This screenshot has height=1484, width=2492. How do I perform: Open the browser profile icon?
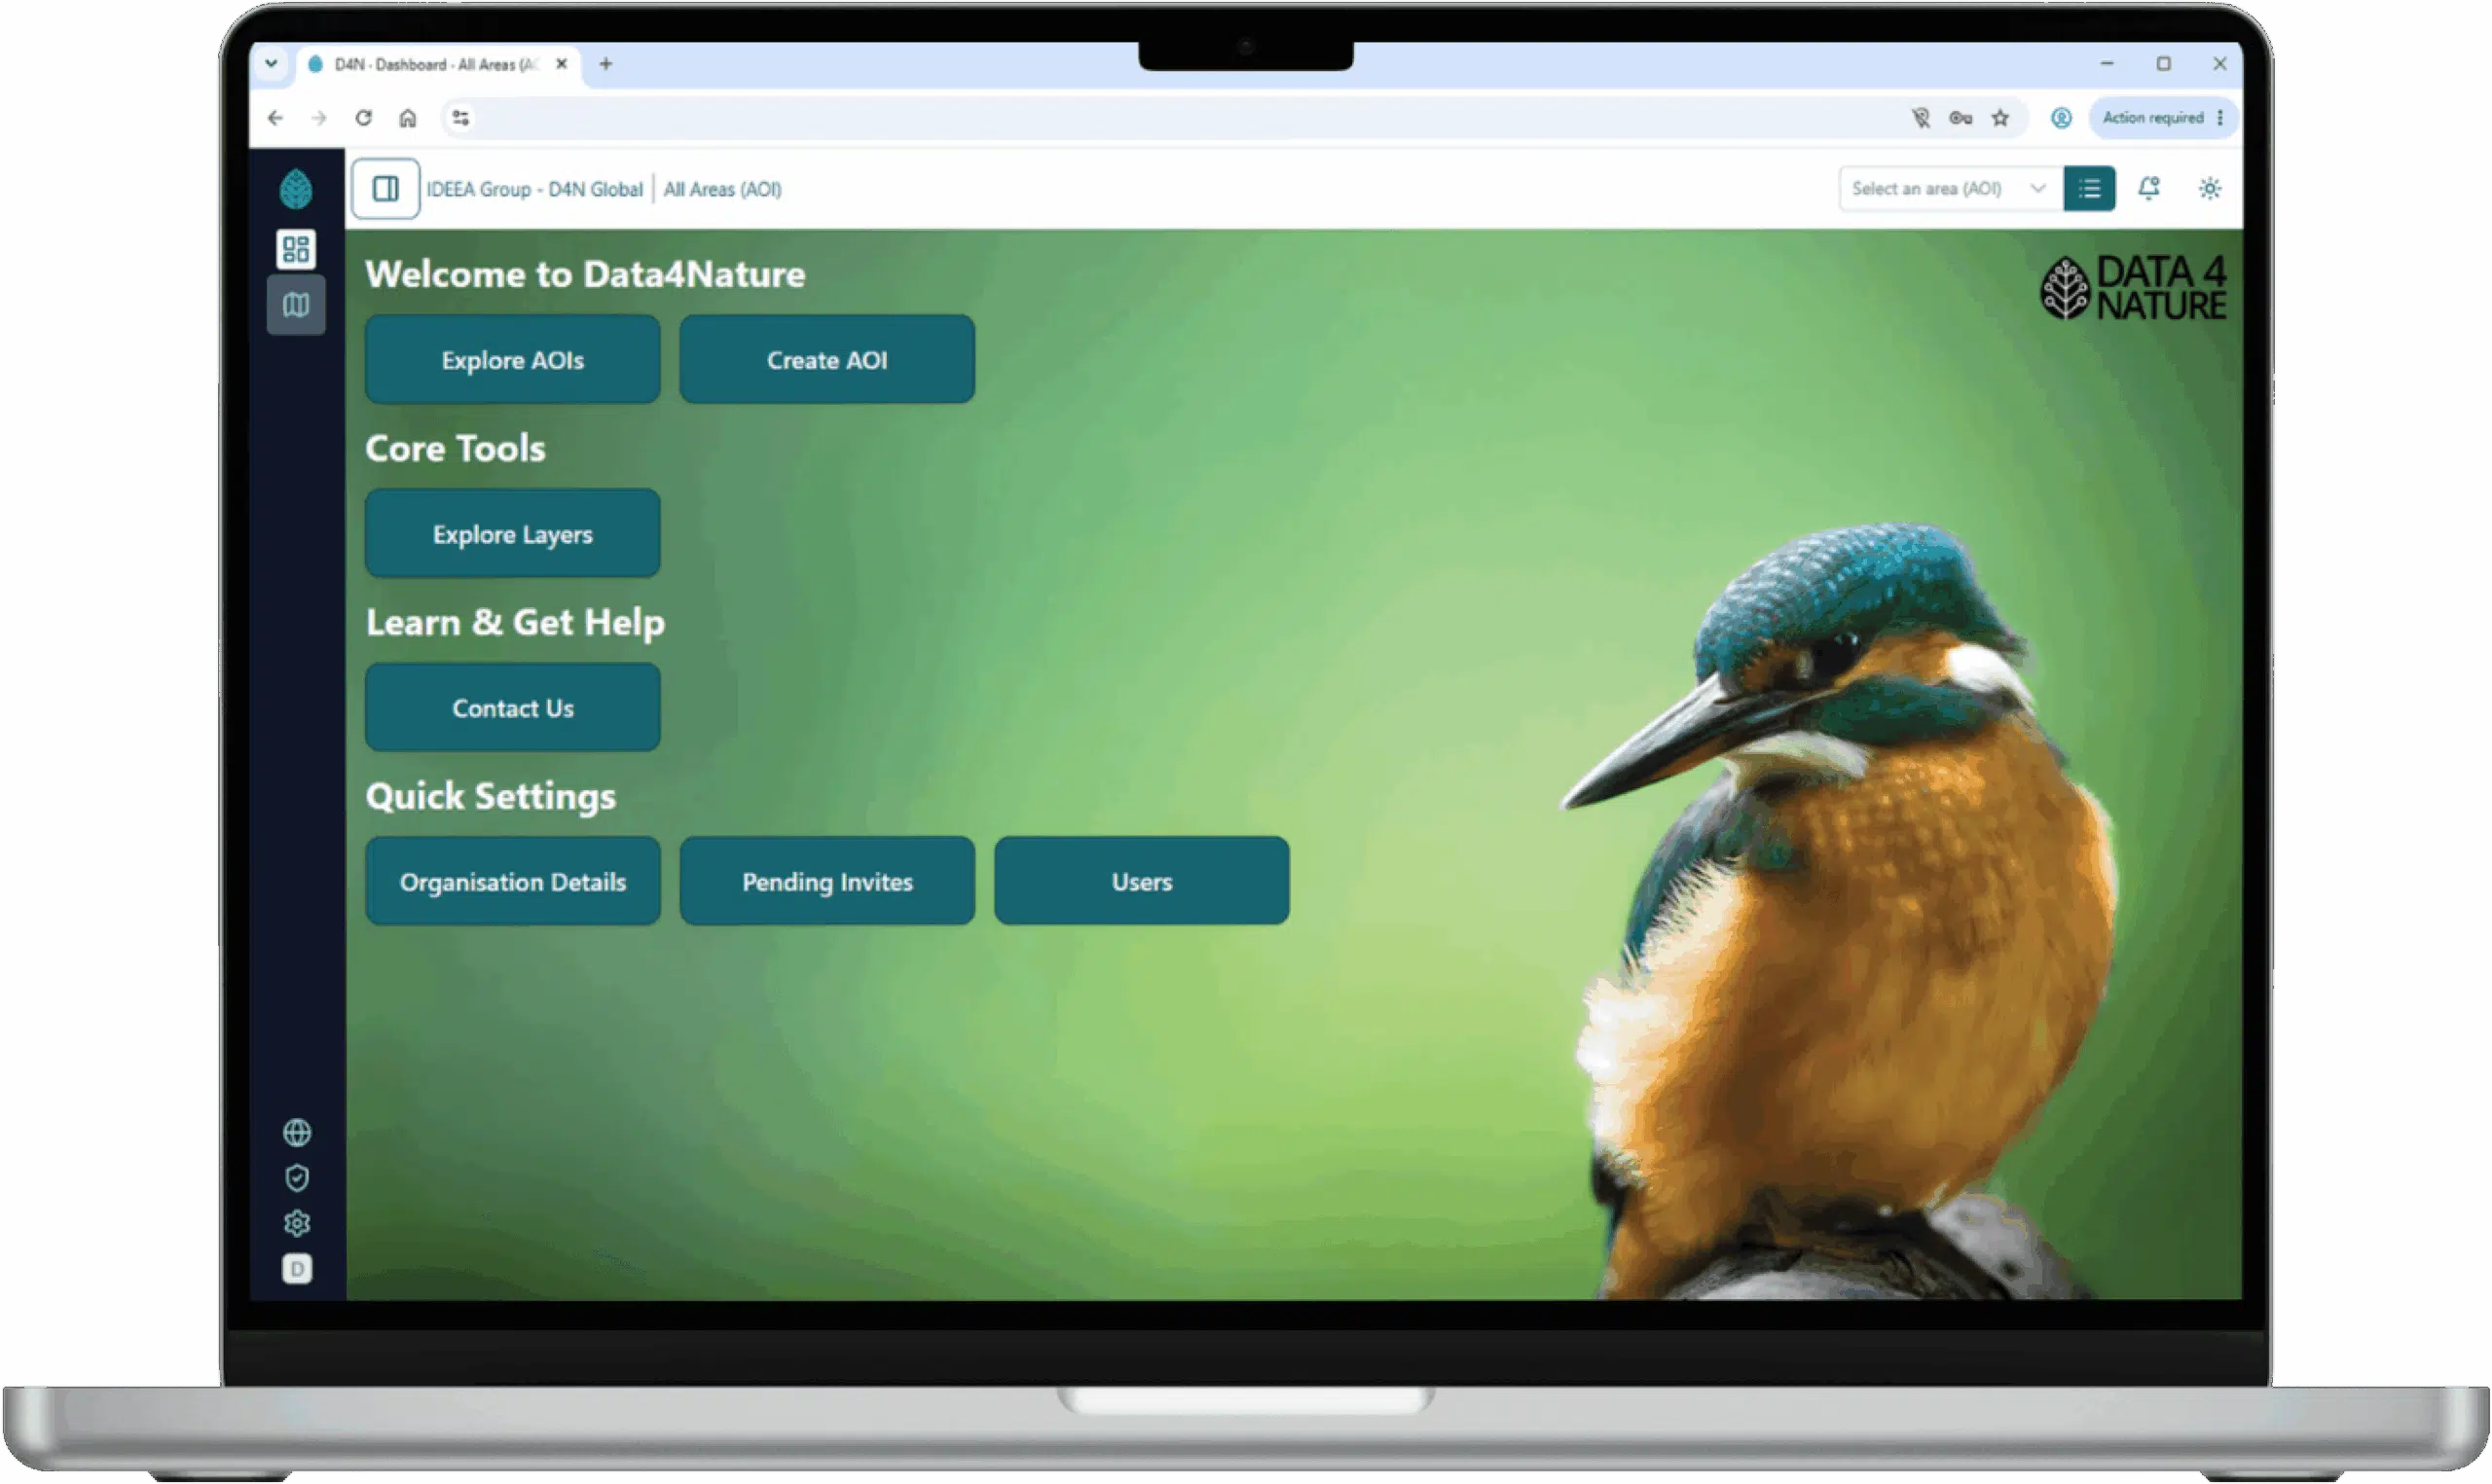click(x=2061, y=118)
